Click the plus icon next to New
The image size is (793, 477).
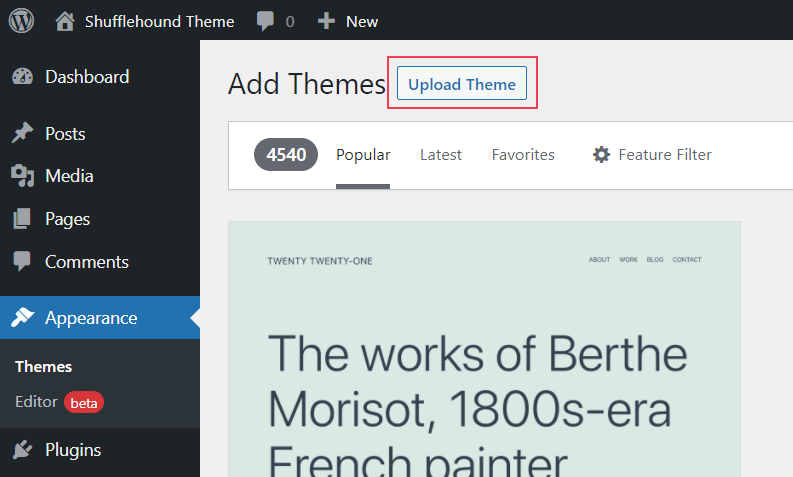326,21
